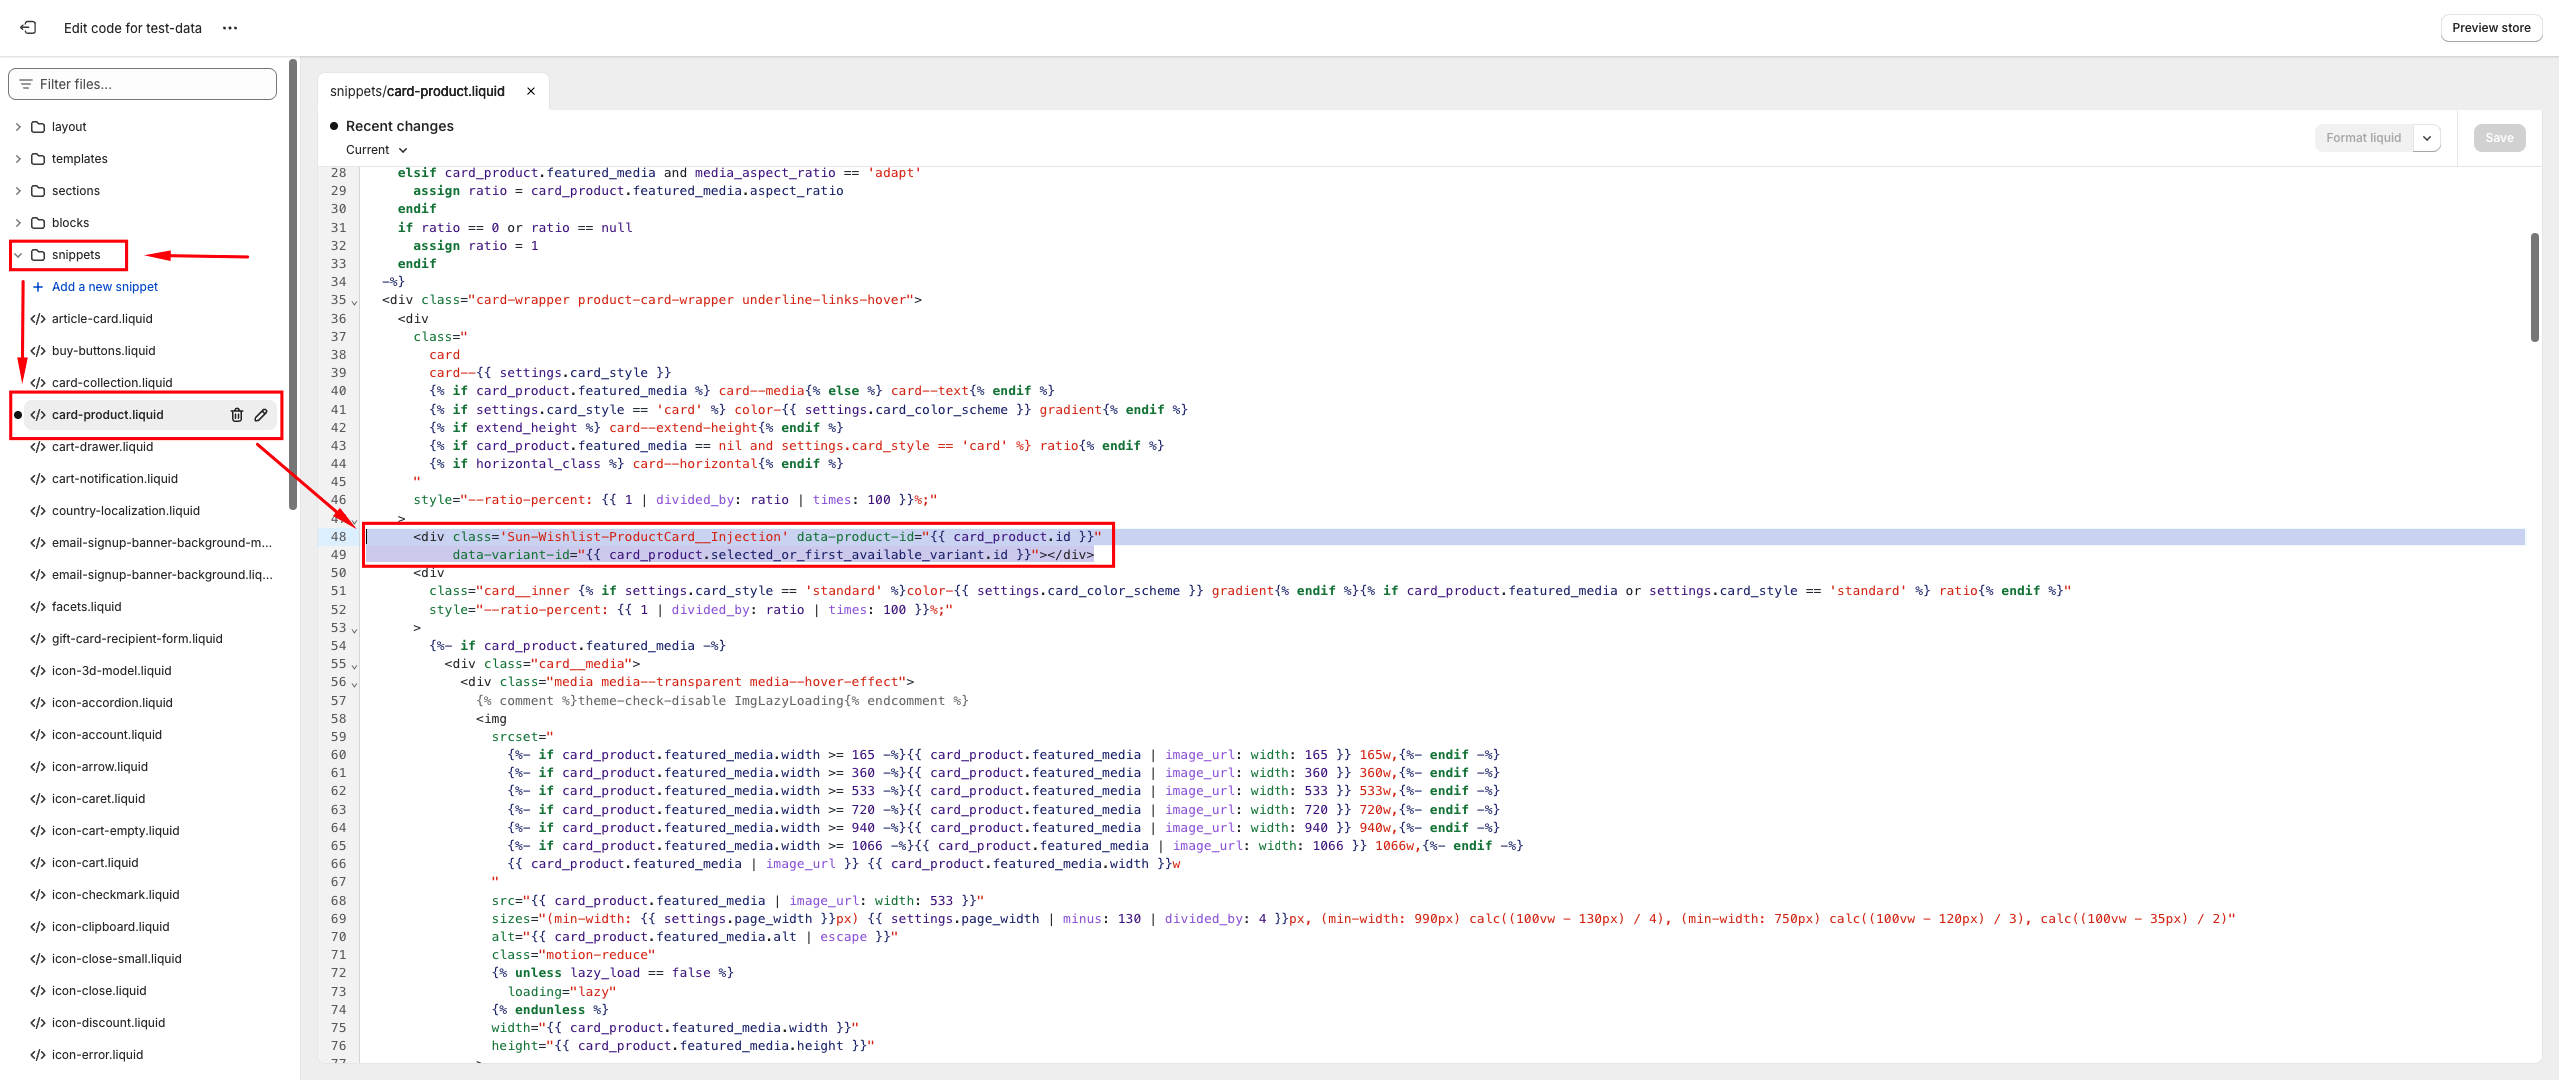The height and width of the screenshot is (1080, 2559).
Task: Open the three-dots more actions menu
Action: [x=230, y=28]
